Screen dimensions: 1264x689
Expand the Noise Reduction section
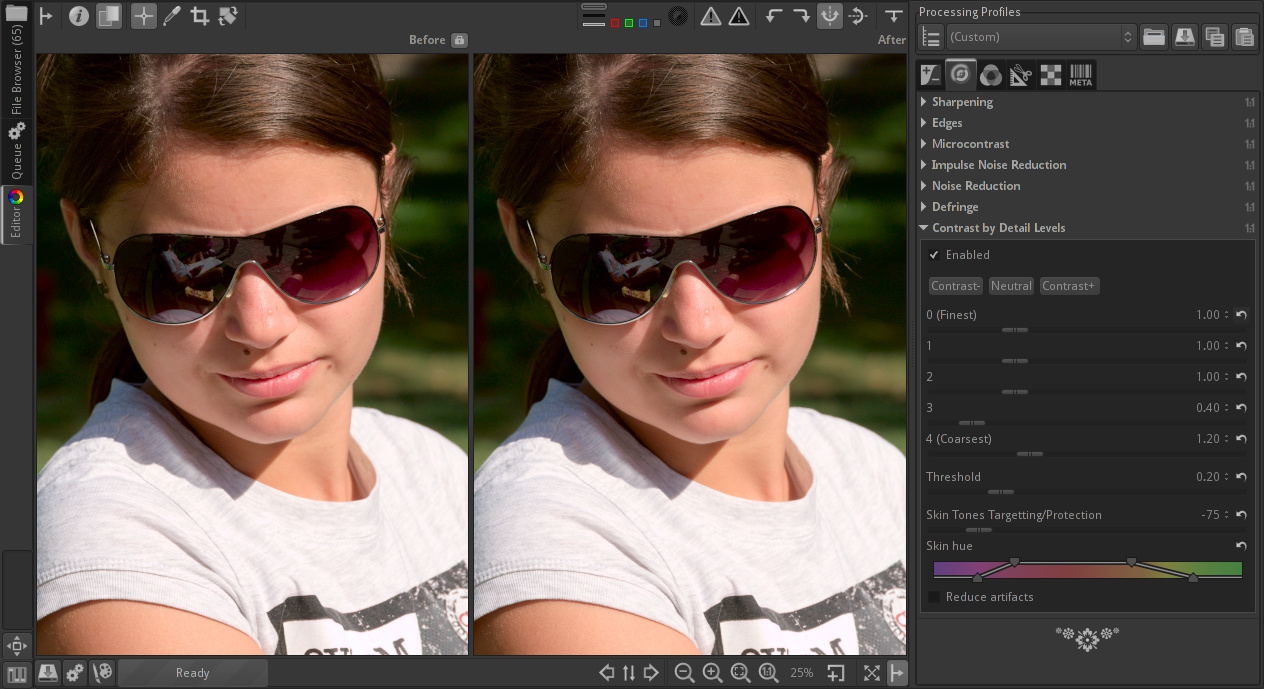(975, 186)
